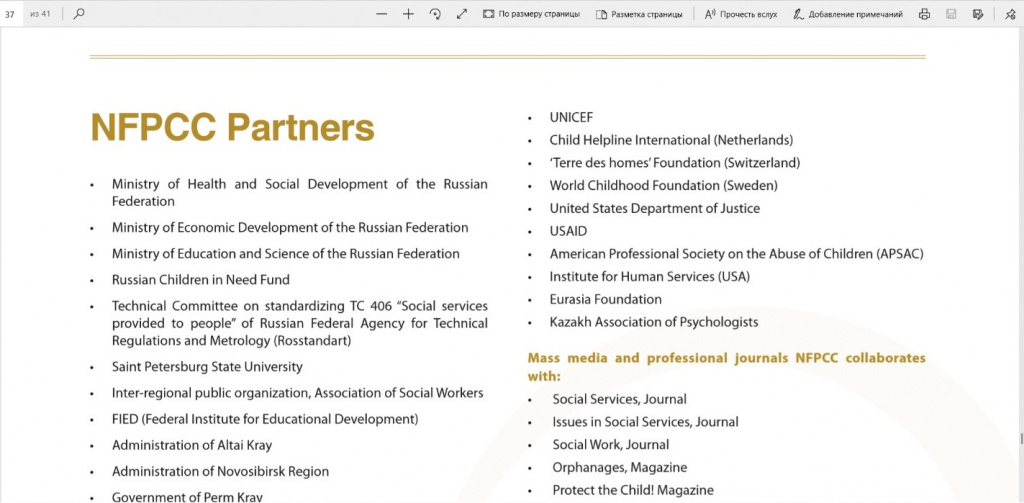
Task: Zoom in with the plus icon
Action: coord(408,14)
